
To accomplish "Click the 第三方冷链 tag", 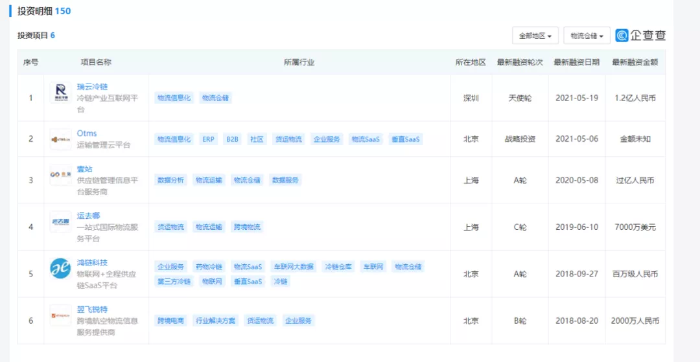I will coord(174,281).
